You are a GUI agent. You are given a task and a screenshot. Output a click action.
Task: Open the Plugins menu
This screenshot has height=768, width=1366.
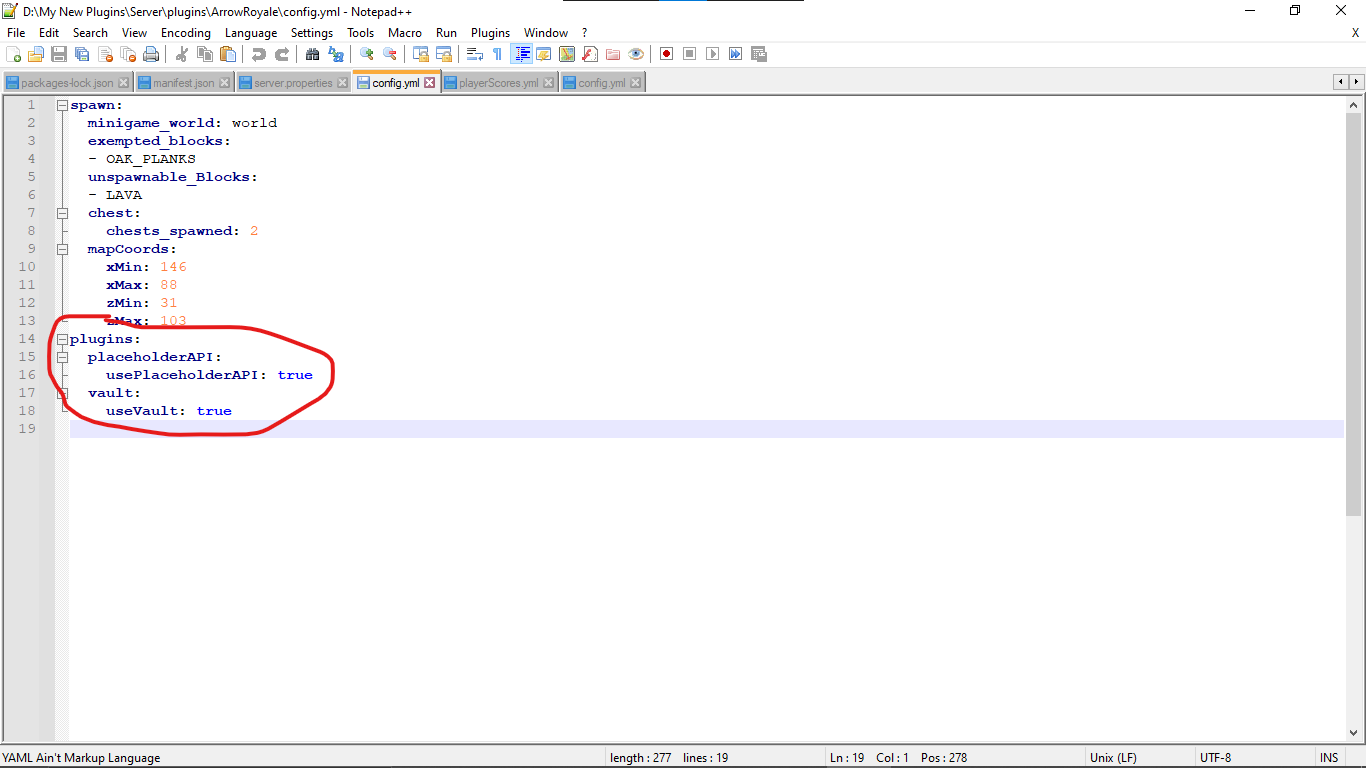click(x=490, y=33)
